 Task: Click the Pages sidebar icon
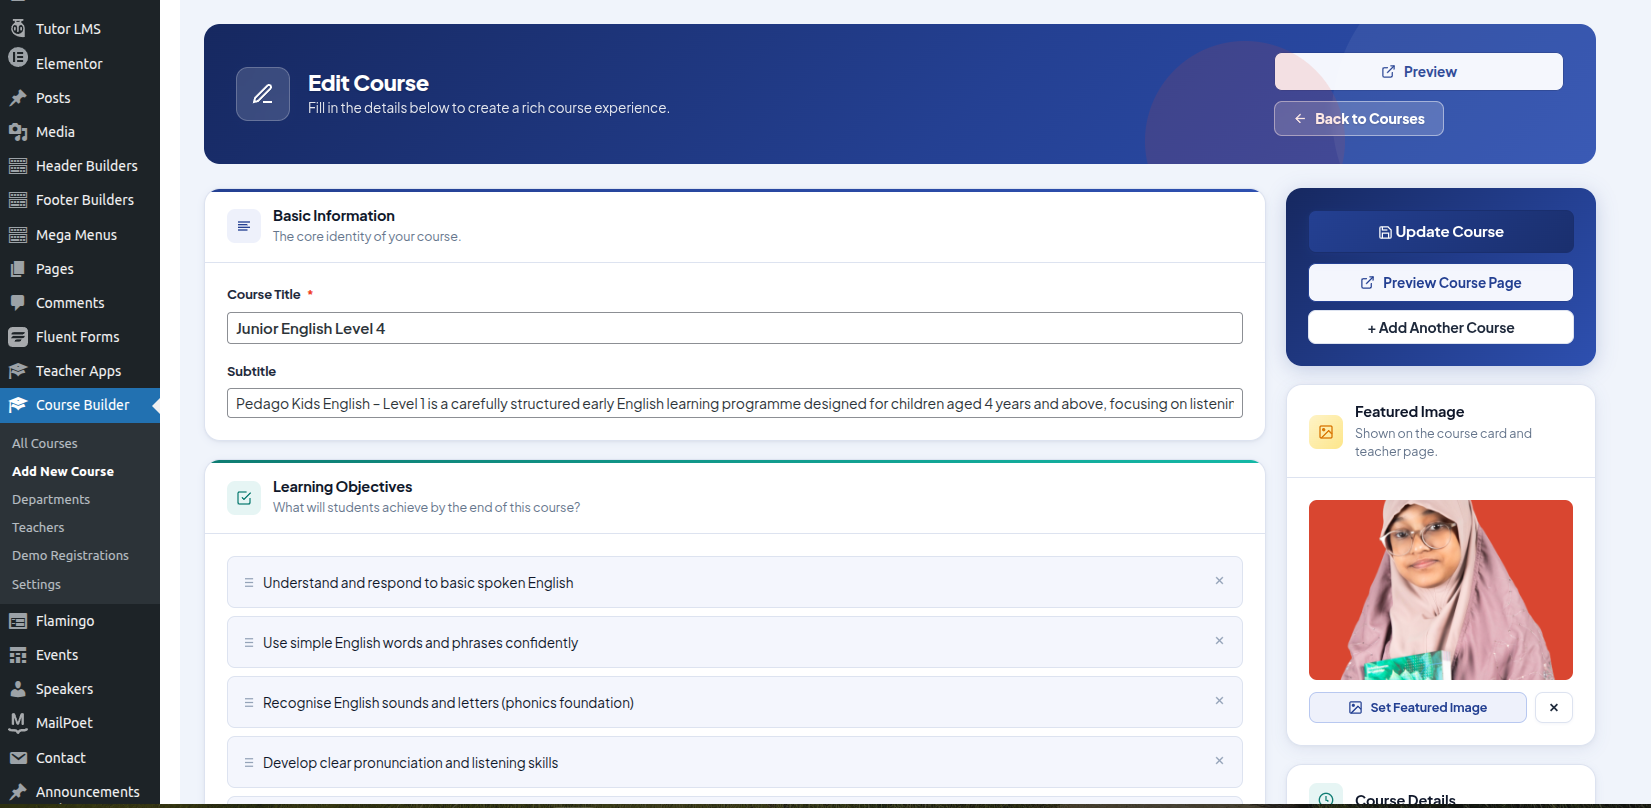tap(18, 269)
